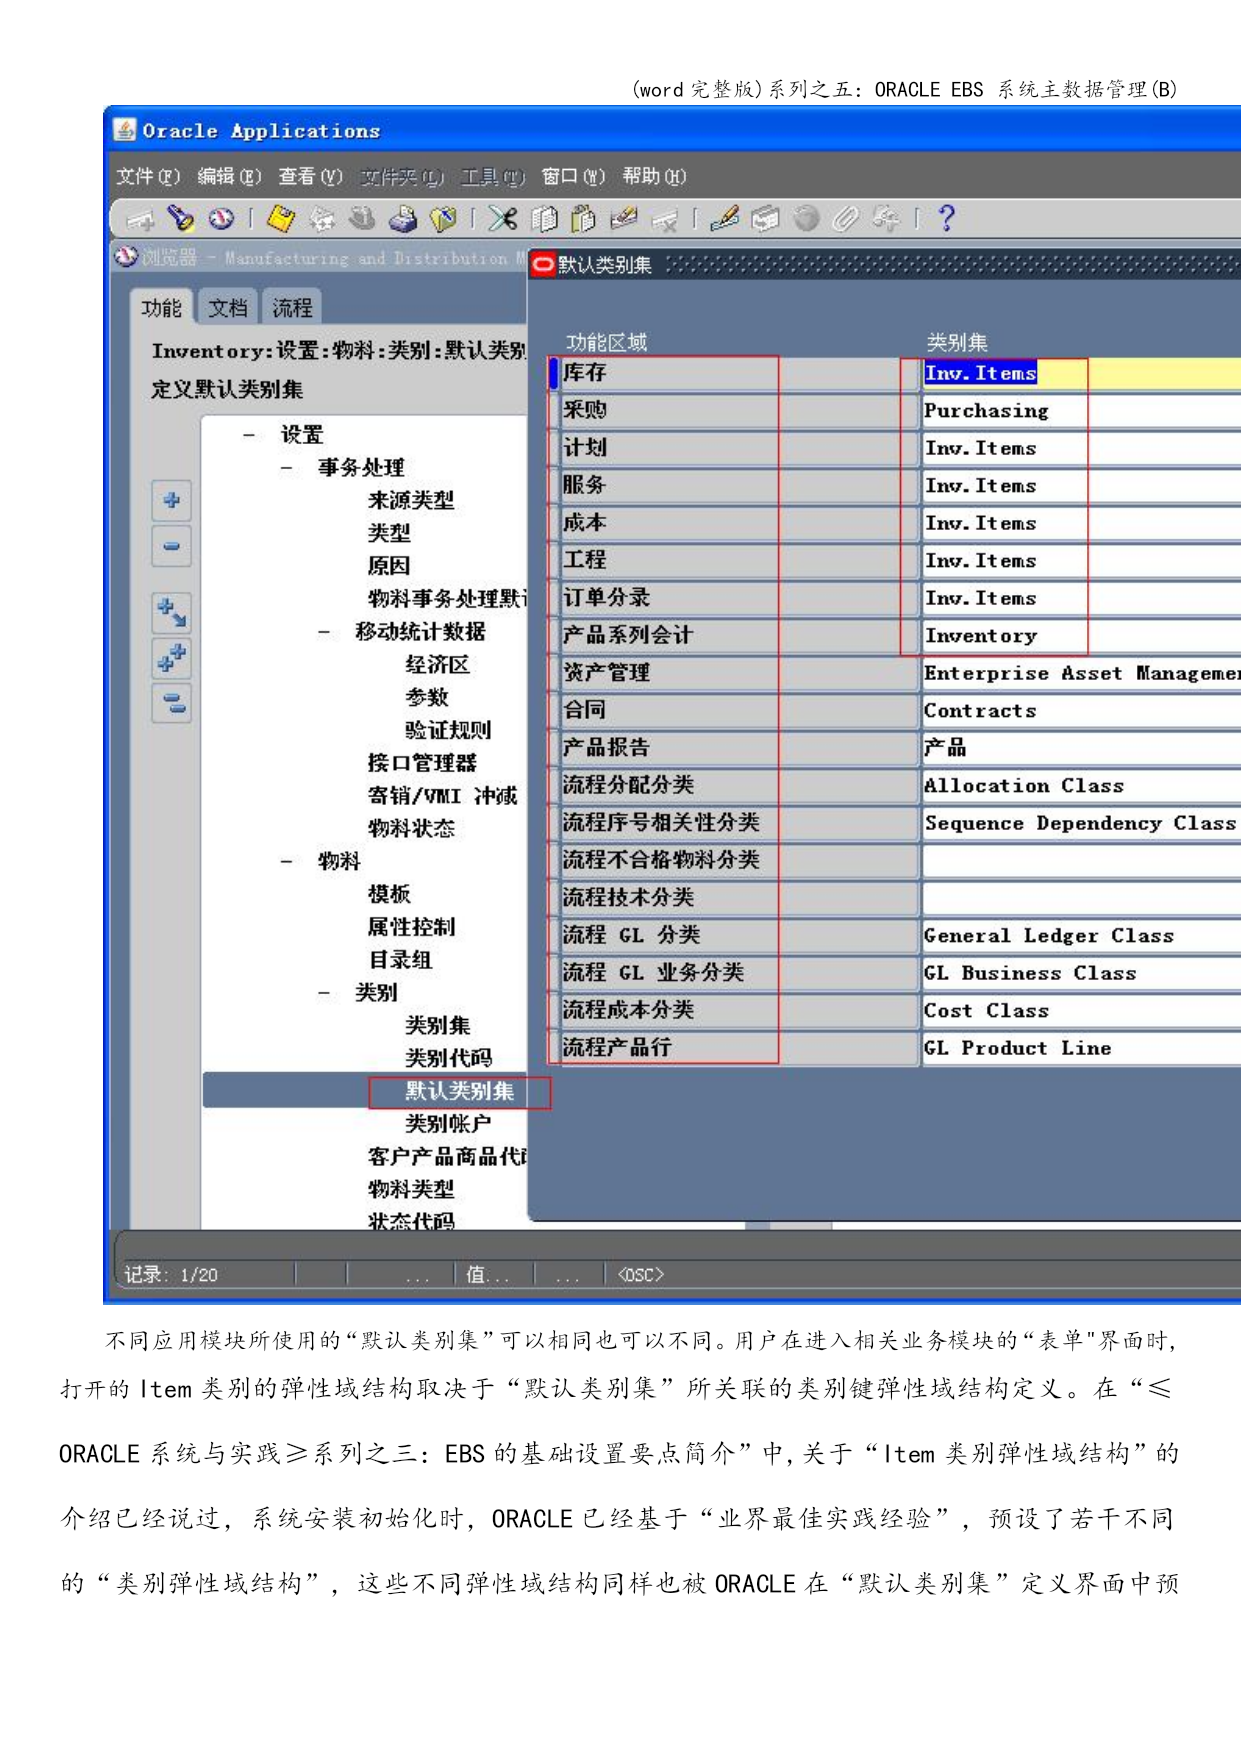Viewport: 1241px width, 1754px height.
Task: Click the Expand single plus button
Action: tap(171, 500)
